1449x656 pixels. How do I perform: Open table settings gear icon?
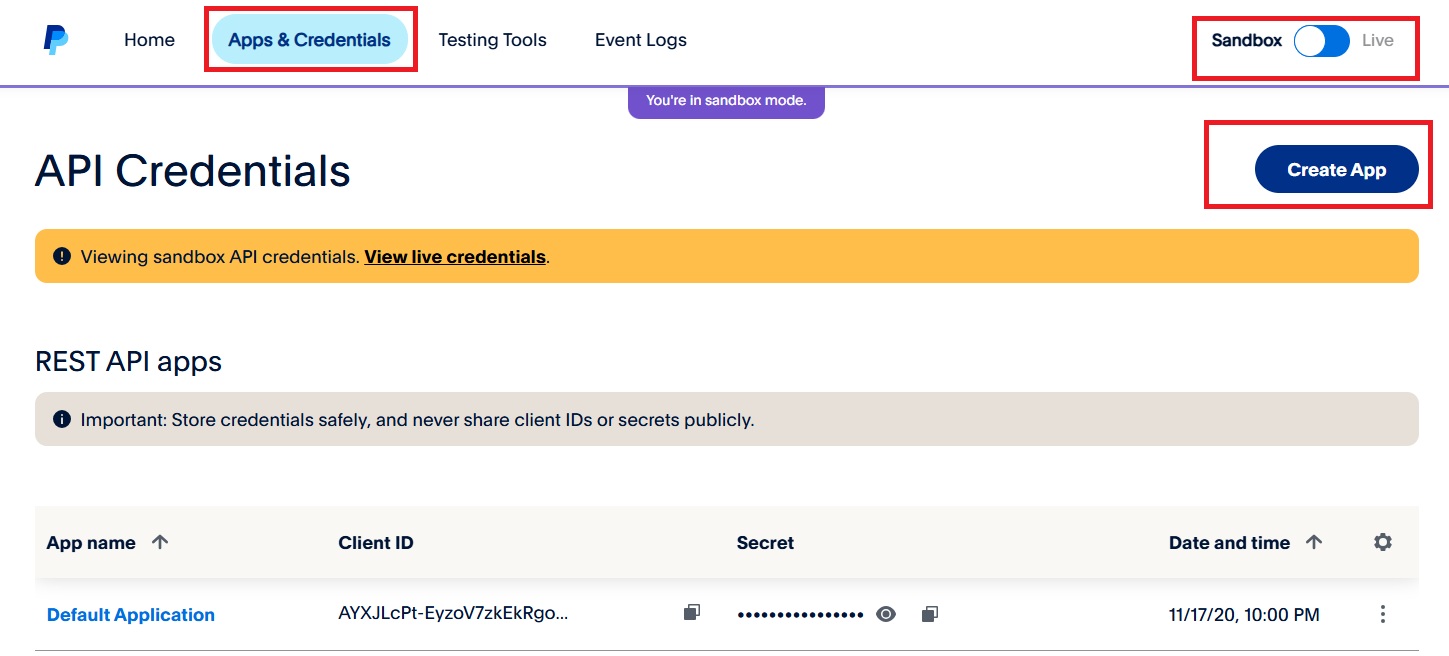point(1383,542)
